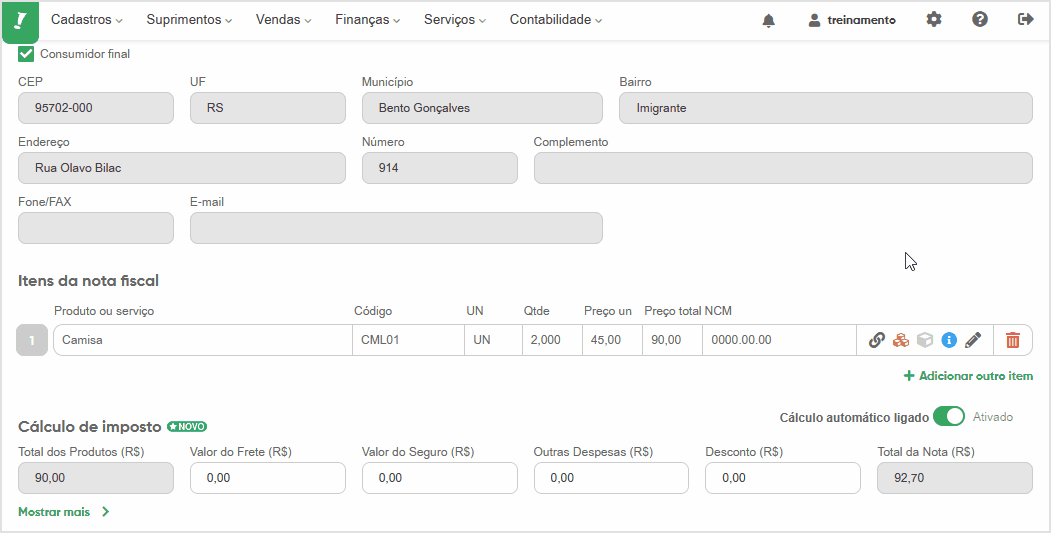Viewport: 1051px width, 533px height.
Task: Open the Cadastros menu
Action: (86, 19)
